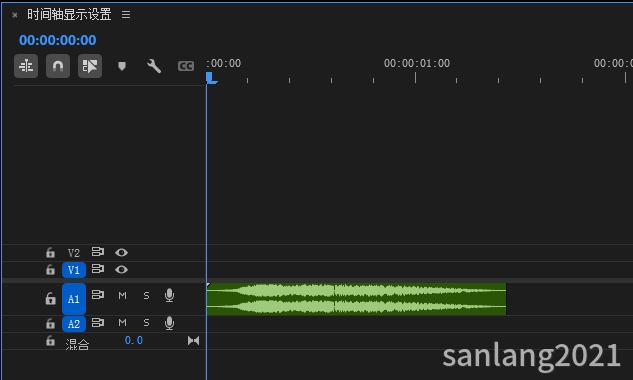
Task: Close the 时间轴显示设置 panel tab
Action: [x=15, y=15]
